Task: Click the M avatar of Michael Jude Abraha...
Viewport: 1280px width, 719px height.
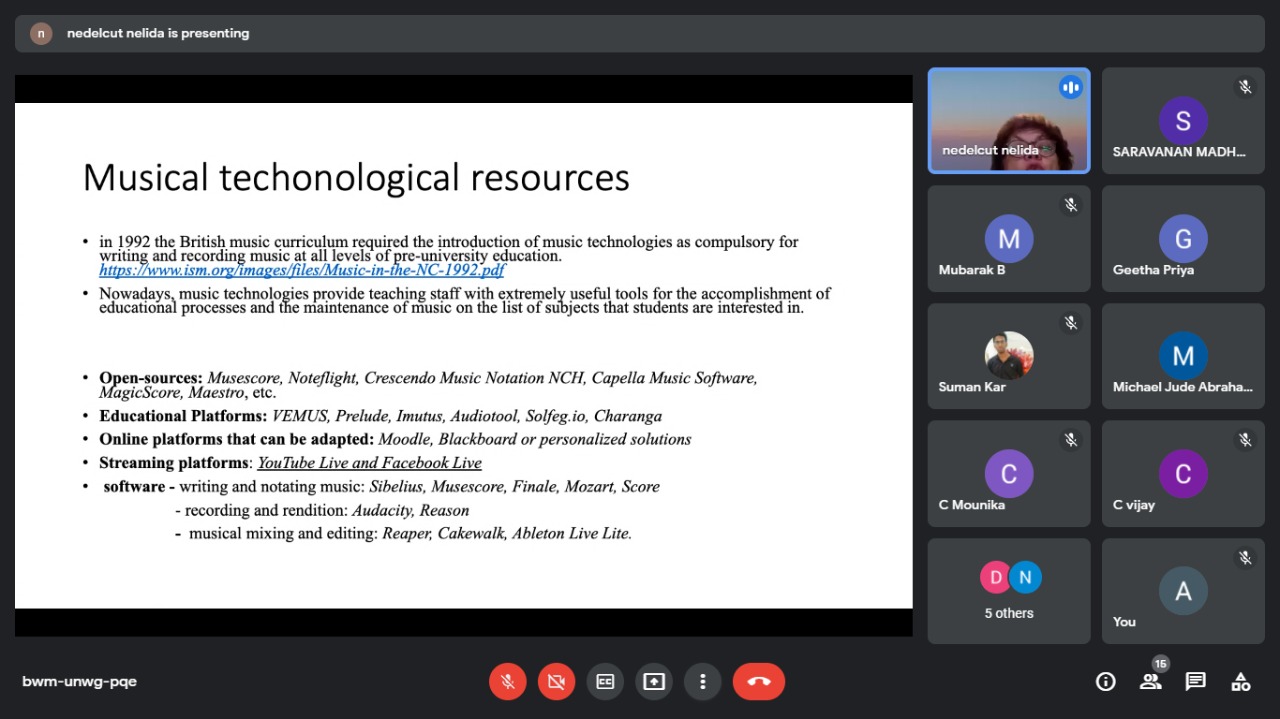Action: (x=1183, y=355)
